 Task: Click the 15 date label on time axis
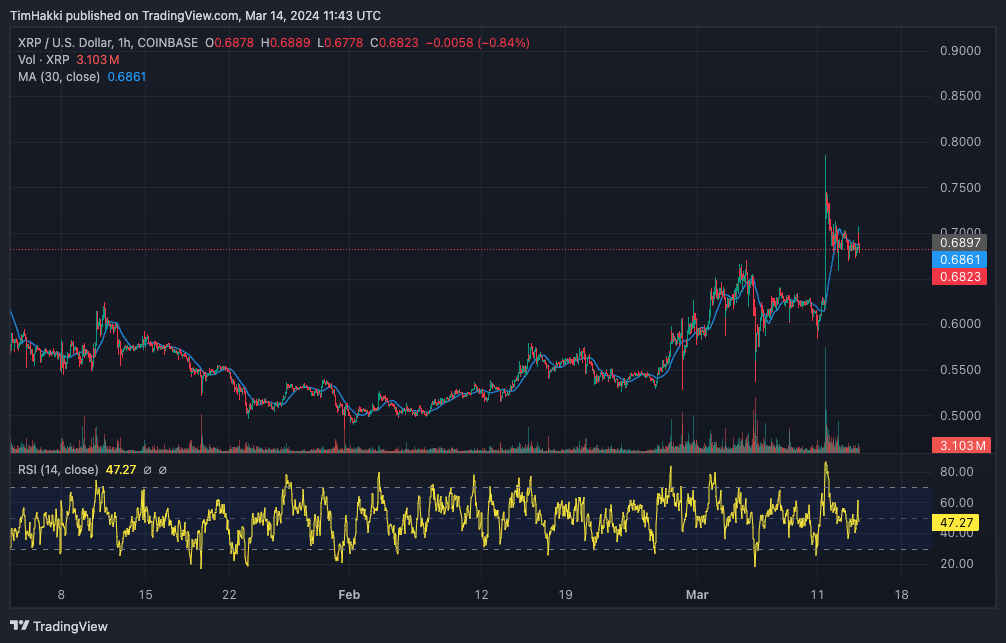click(146, 595)
